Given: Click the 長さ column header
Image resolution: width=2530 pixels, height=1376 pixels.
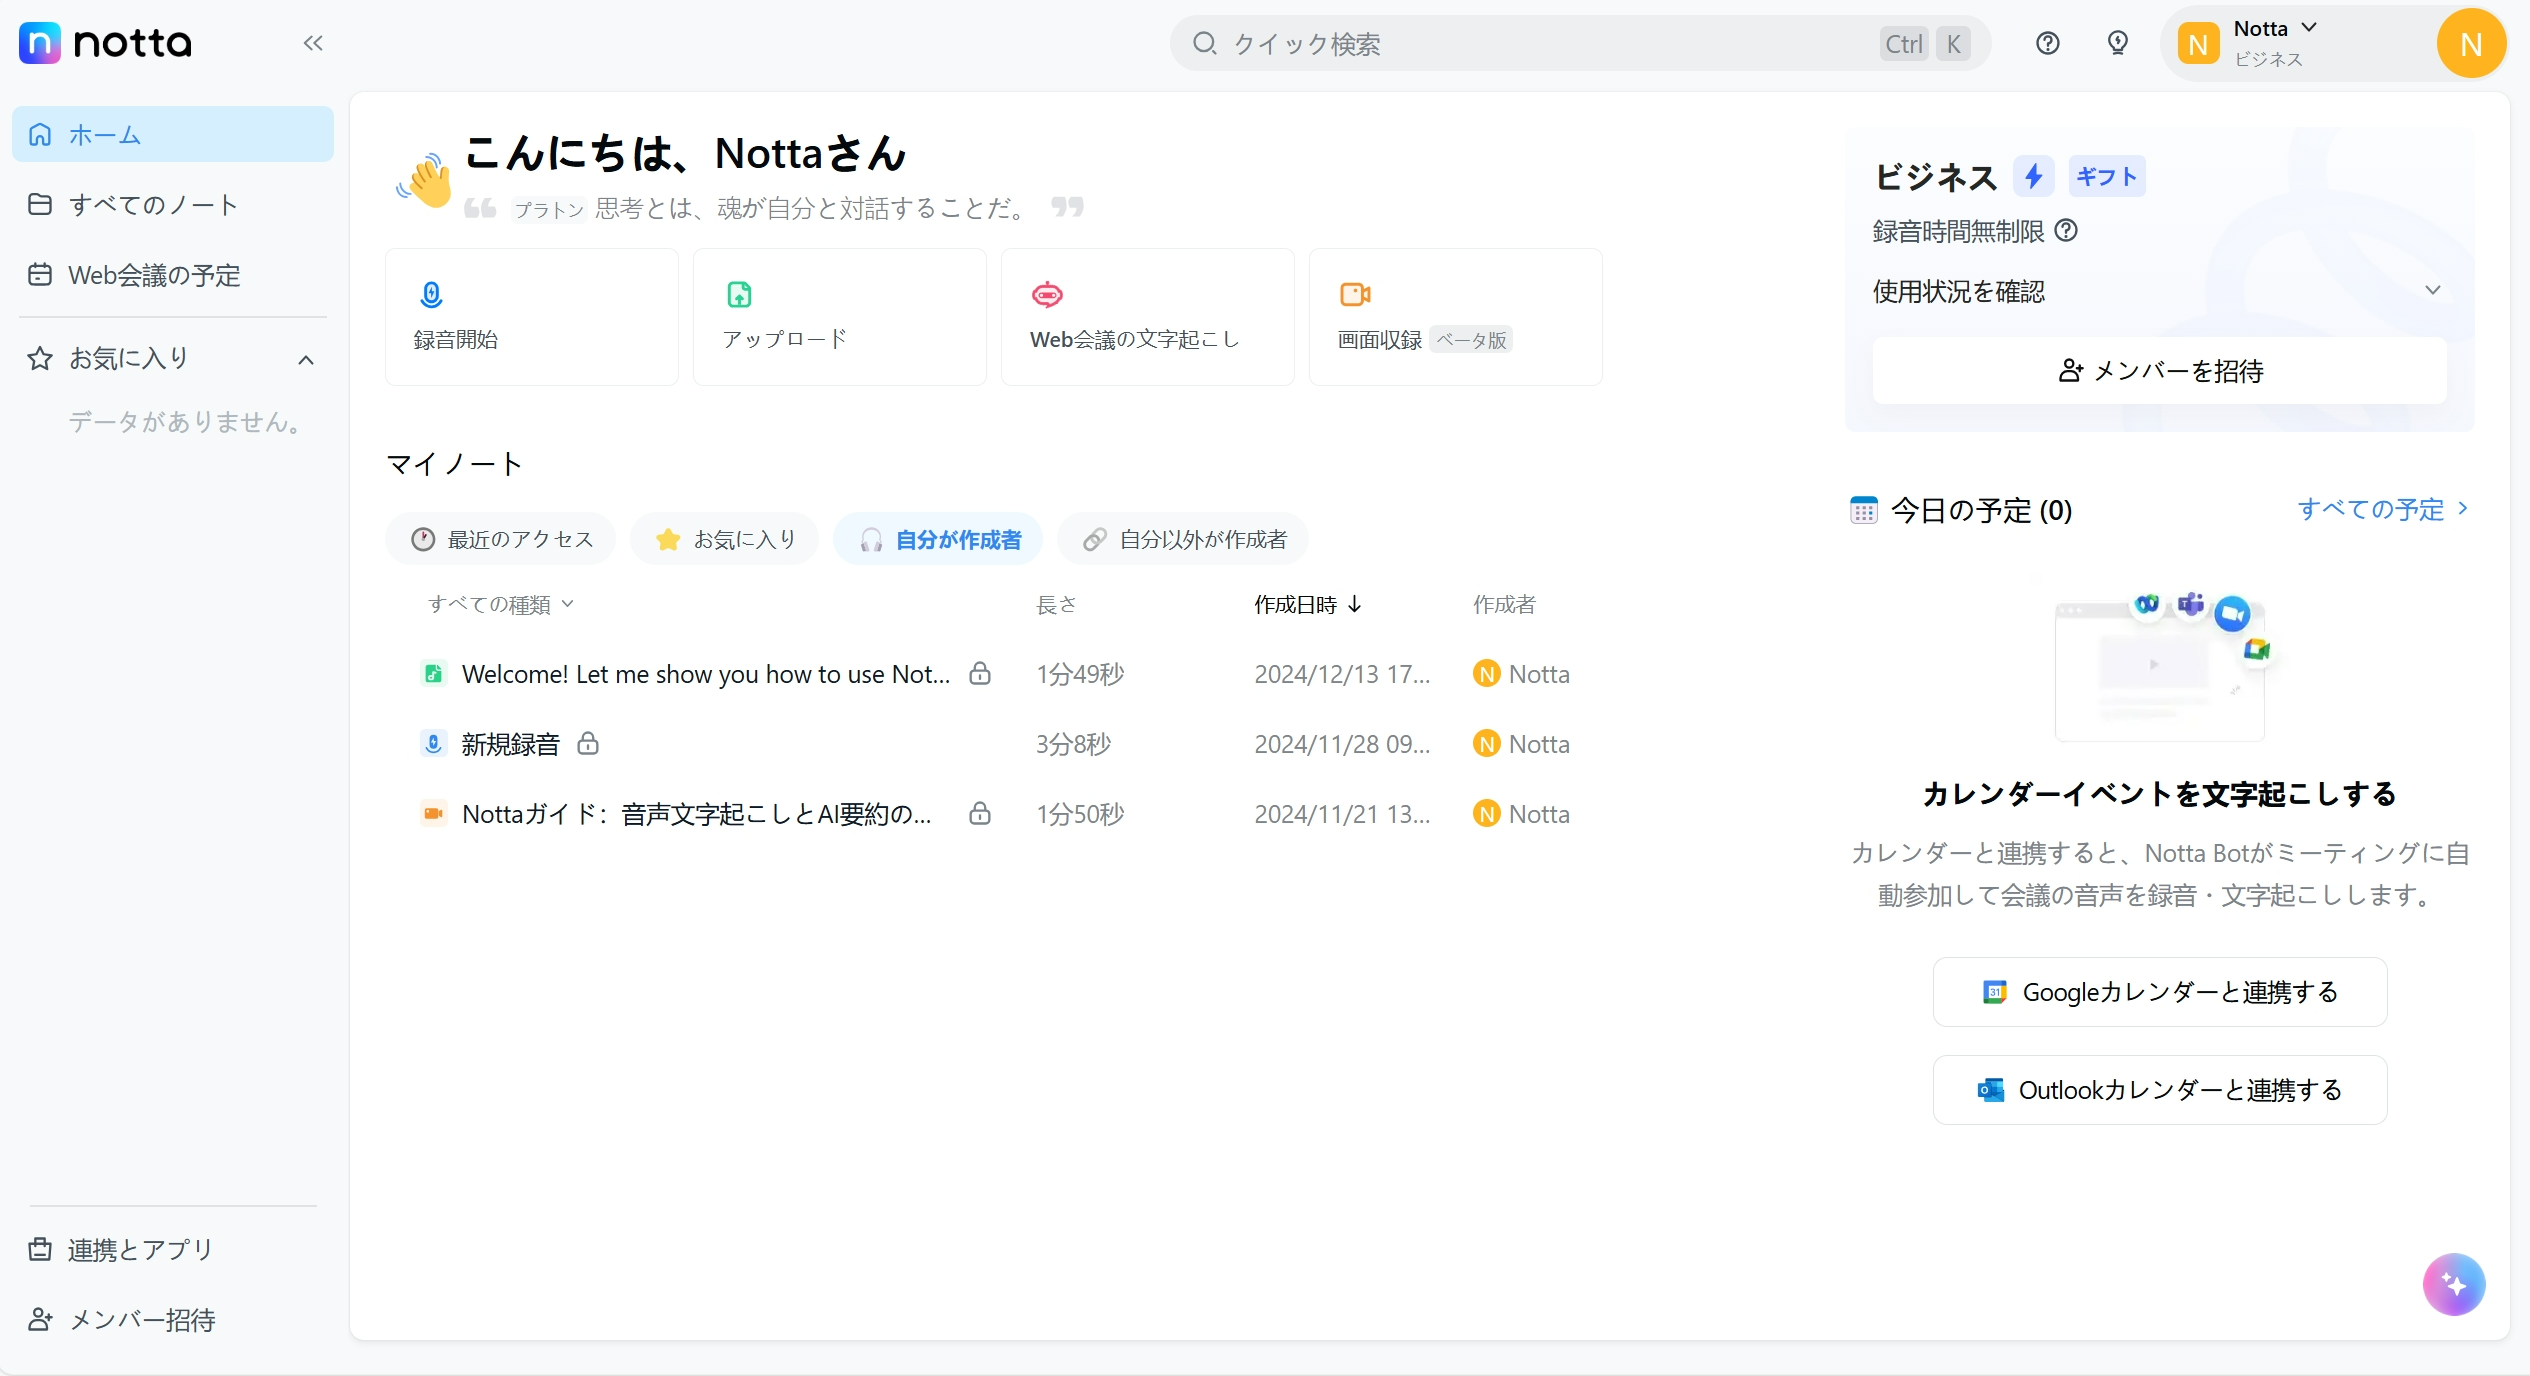Looking at the screenshot, I should (1056, 604).
